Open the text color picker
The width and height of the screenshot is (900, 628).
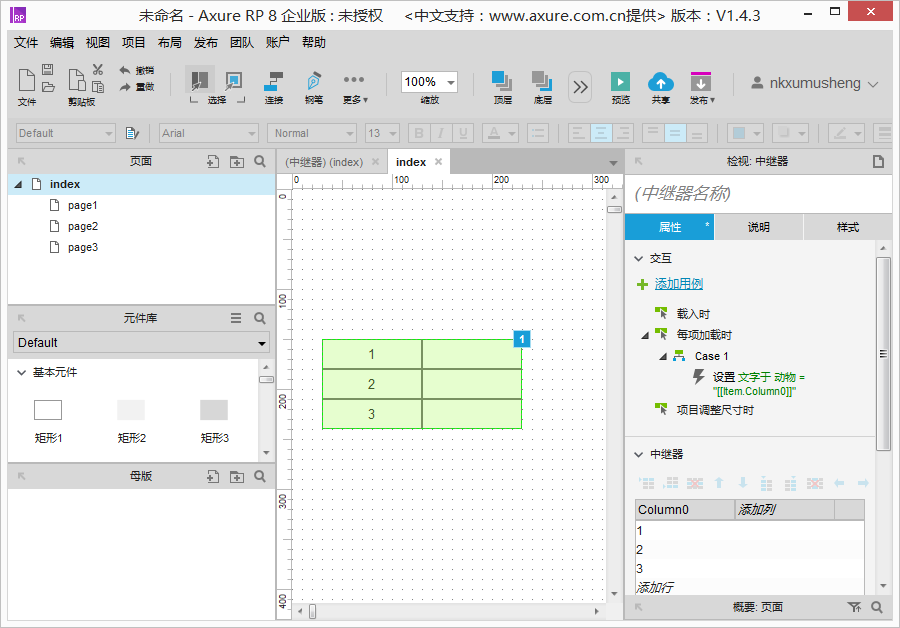pyautogui.click(x=500, y=133)
